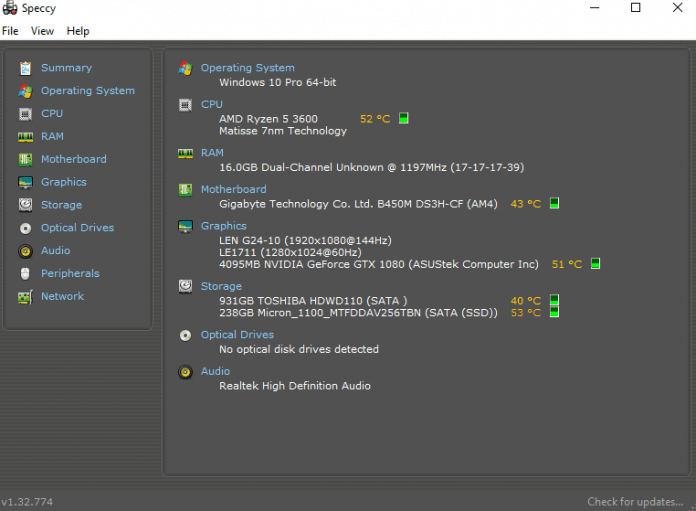696x511 pixels.
Task: Click the Storage icon in summary panel
Action: (185, 286)
